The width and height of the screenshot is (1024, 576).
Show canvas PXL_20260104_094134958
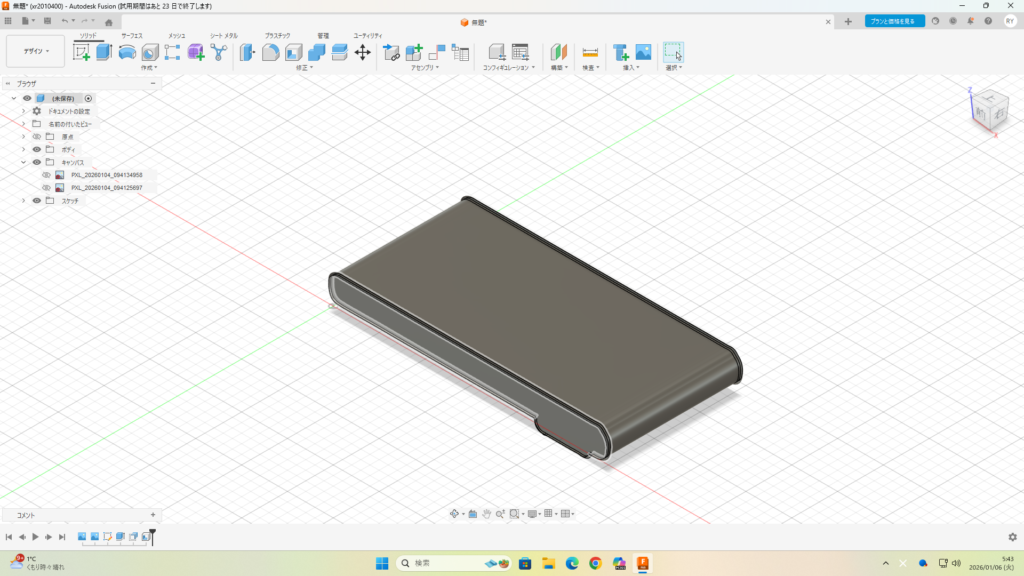pos(46,175)
